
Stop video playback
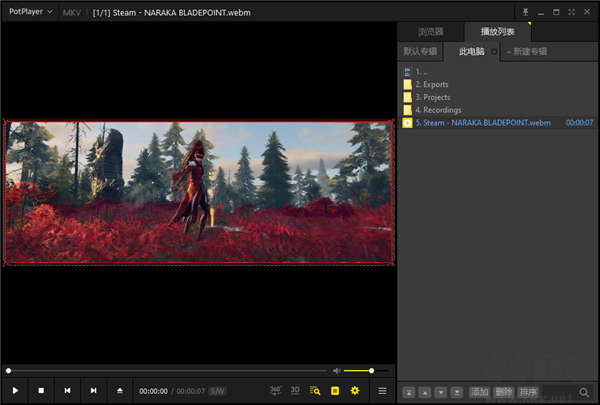click(x=41, y=390)
